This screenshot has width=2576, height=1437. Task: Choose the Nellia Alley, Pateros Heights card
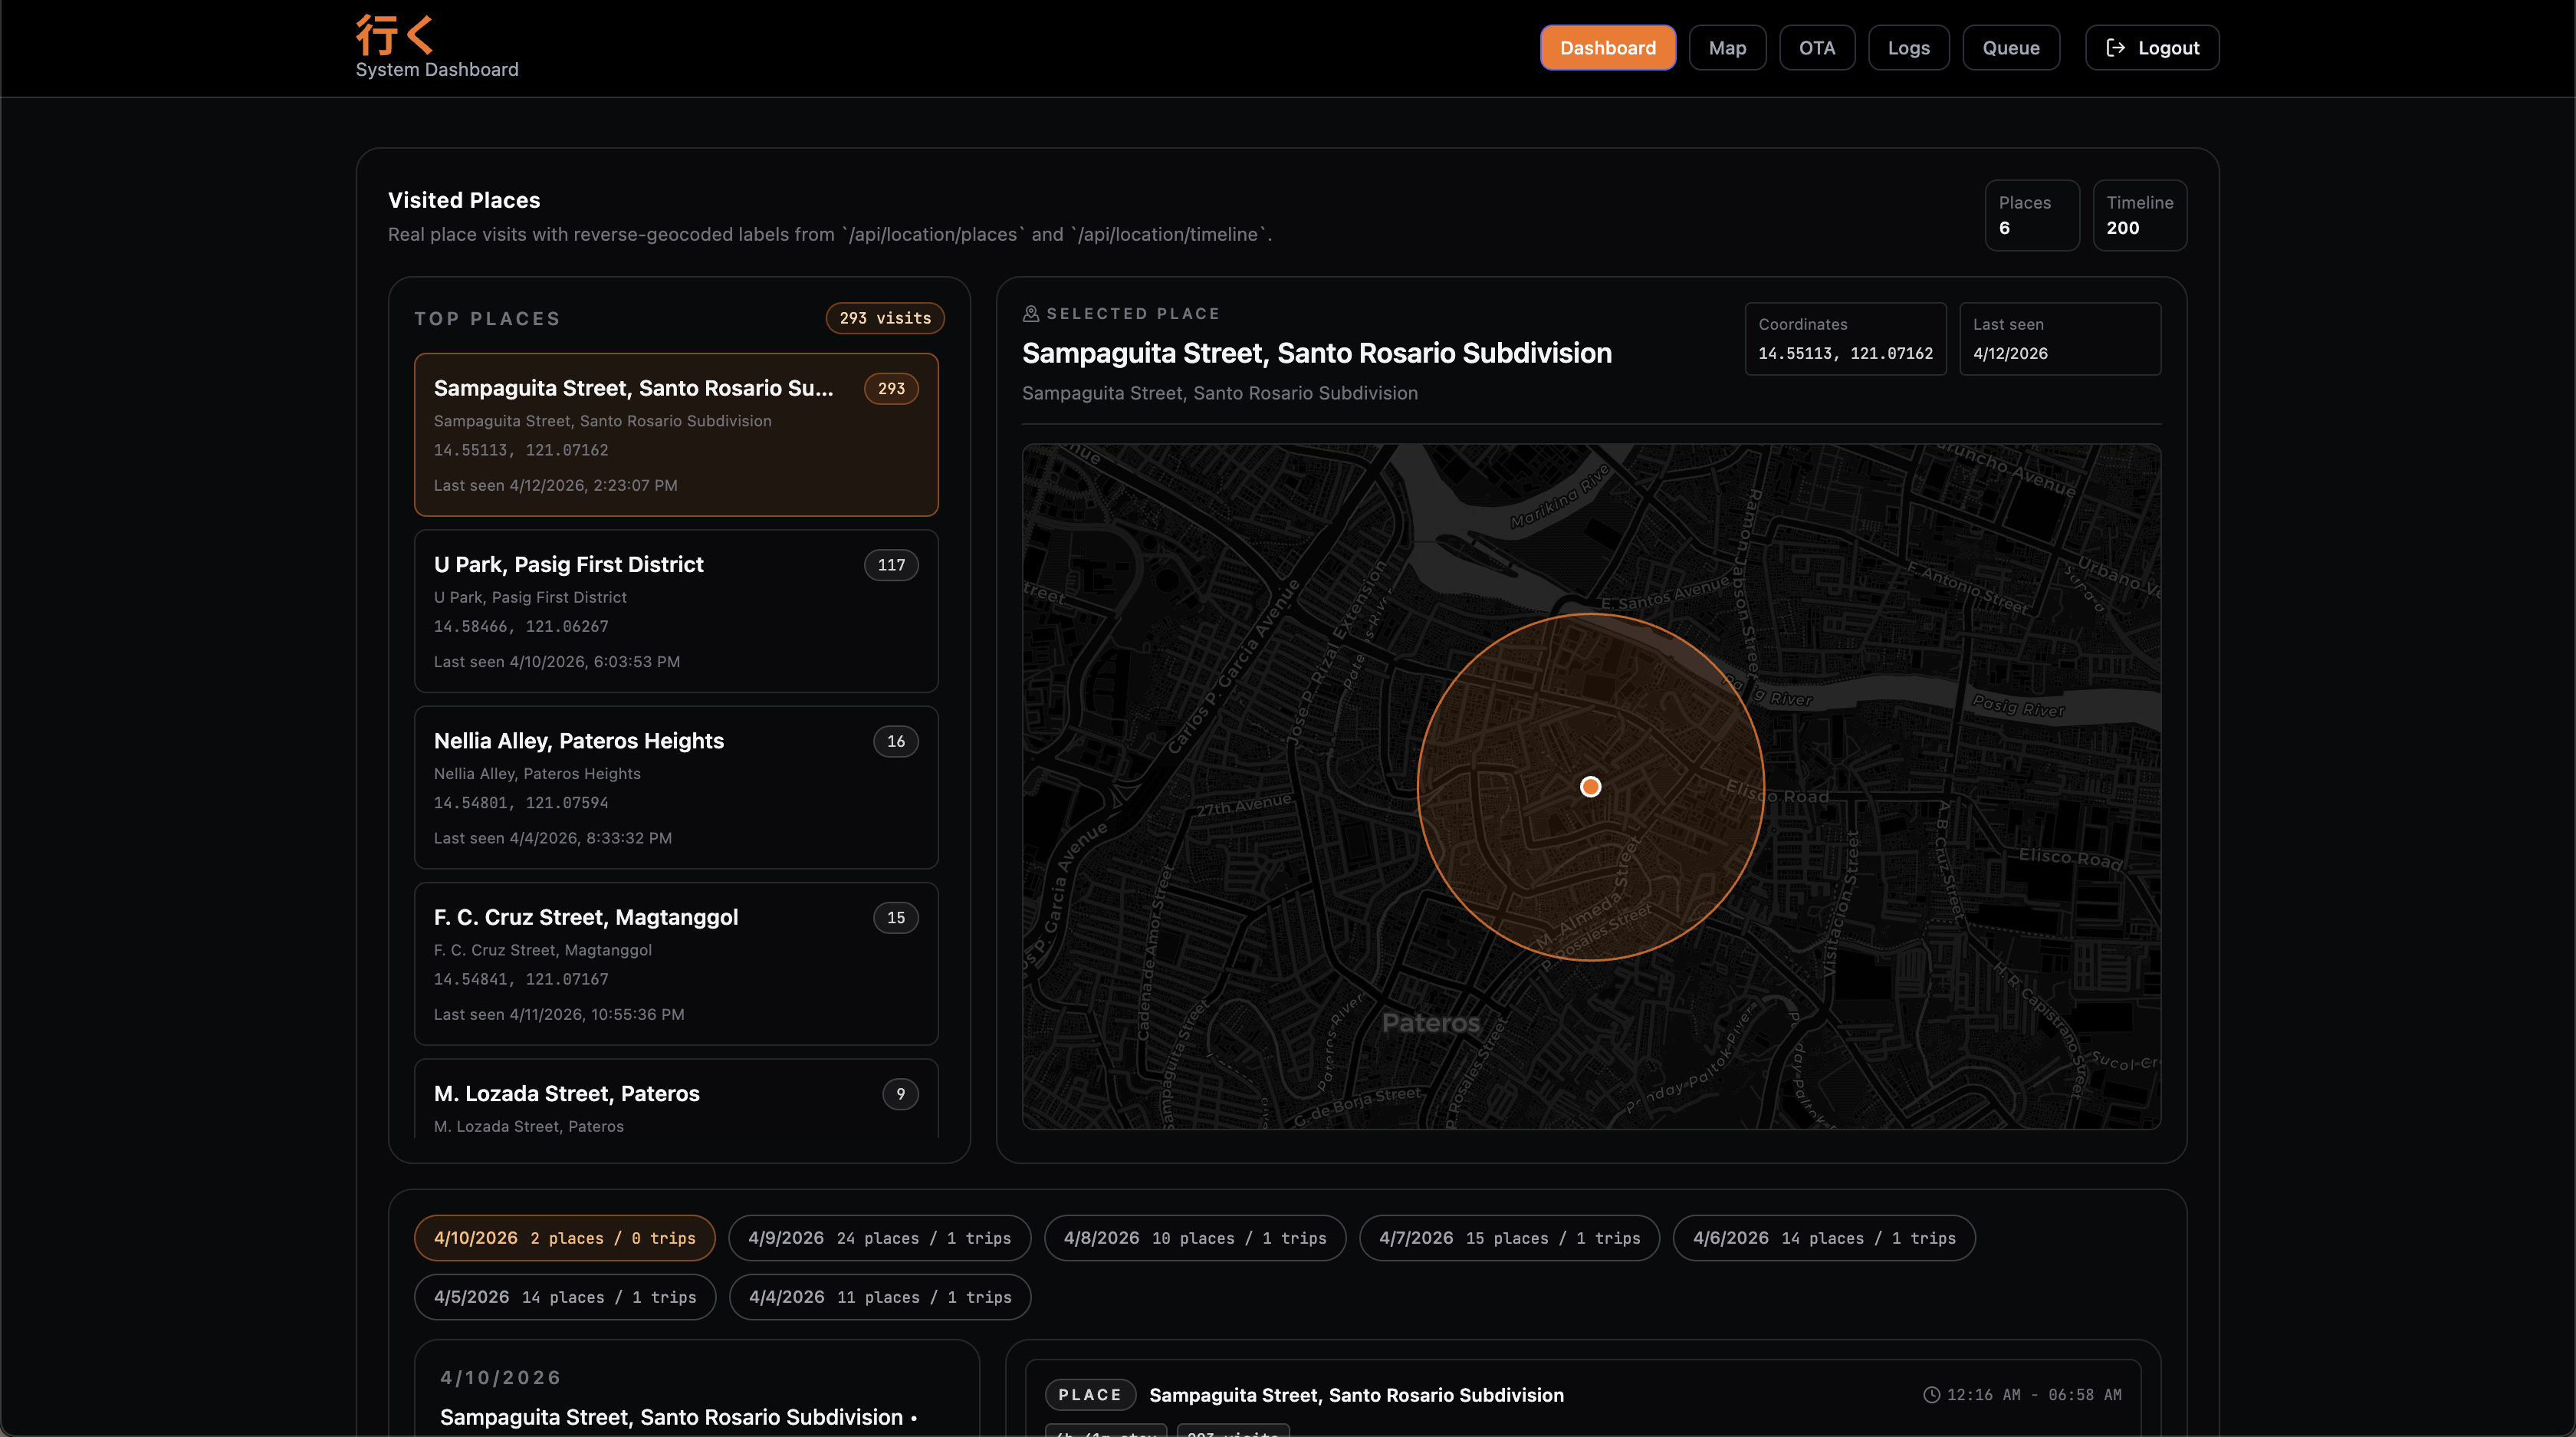[676, 787]
